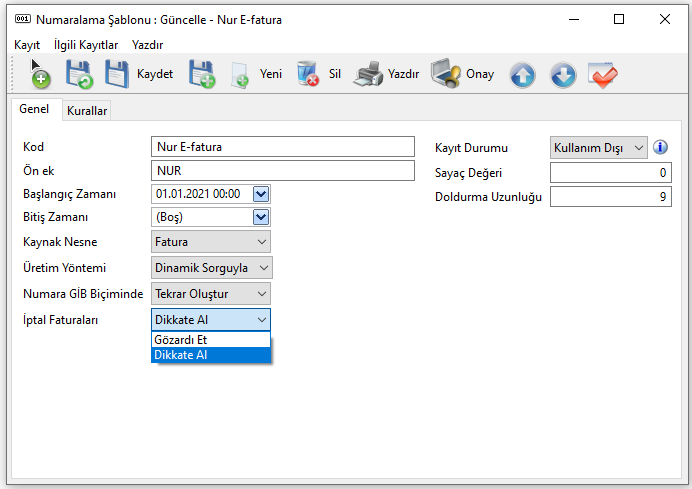Image resolution: width=692 pixels, height=489 pixels.
Task: Click the green plus add record icon
Action: tap(40, 75)
